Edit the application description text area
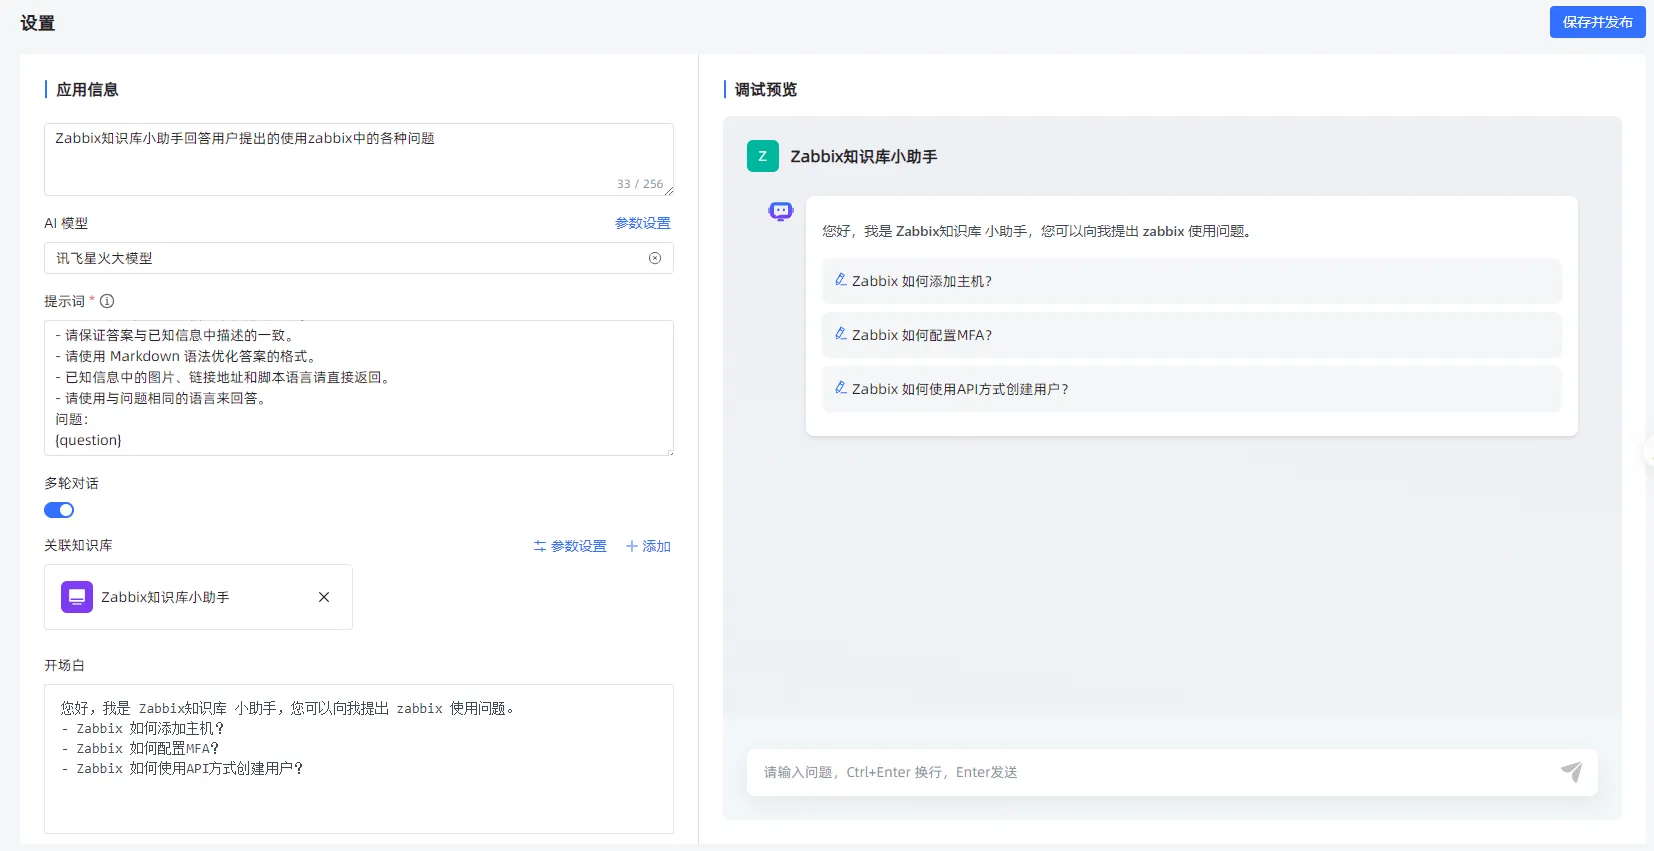1654x851 pixels. (359, 159)
